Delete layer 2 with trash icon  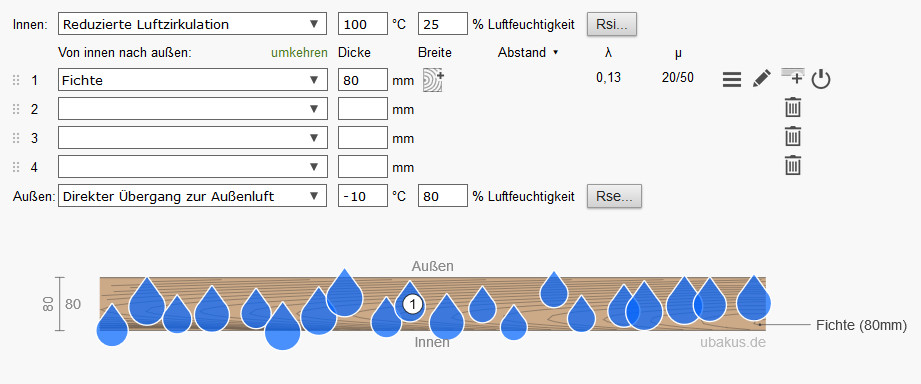pos(793,107)
